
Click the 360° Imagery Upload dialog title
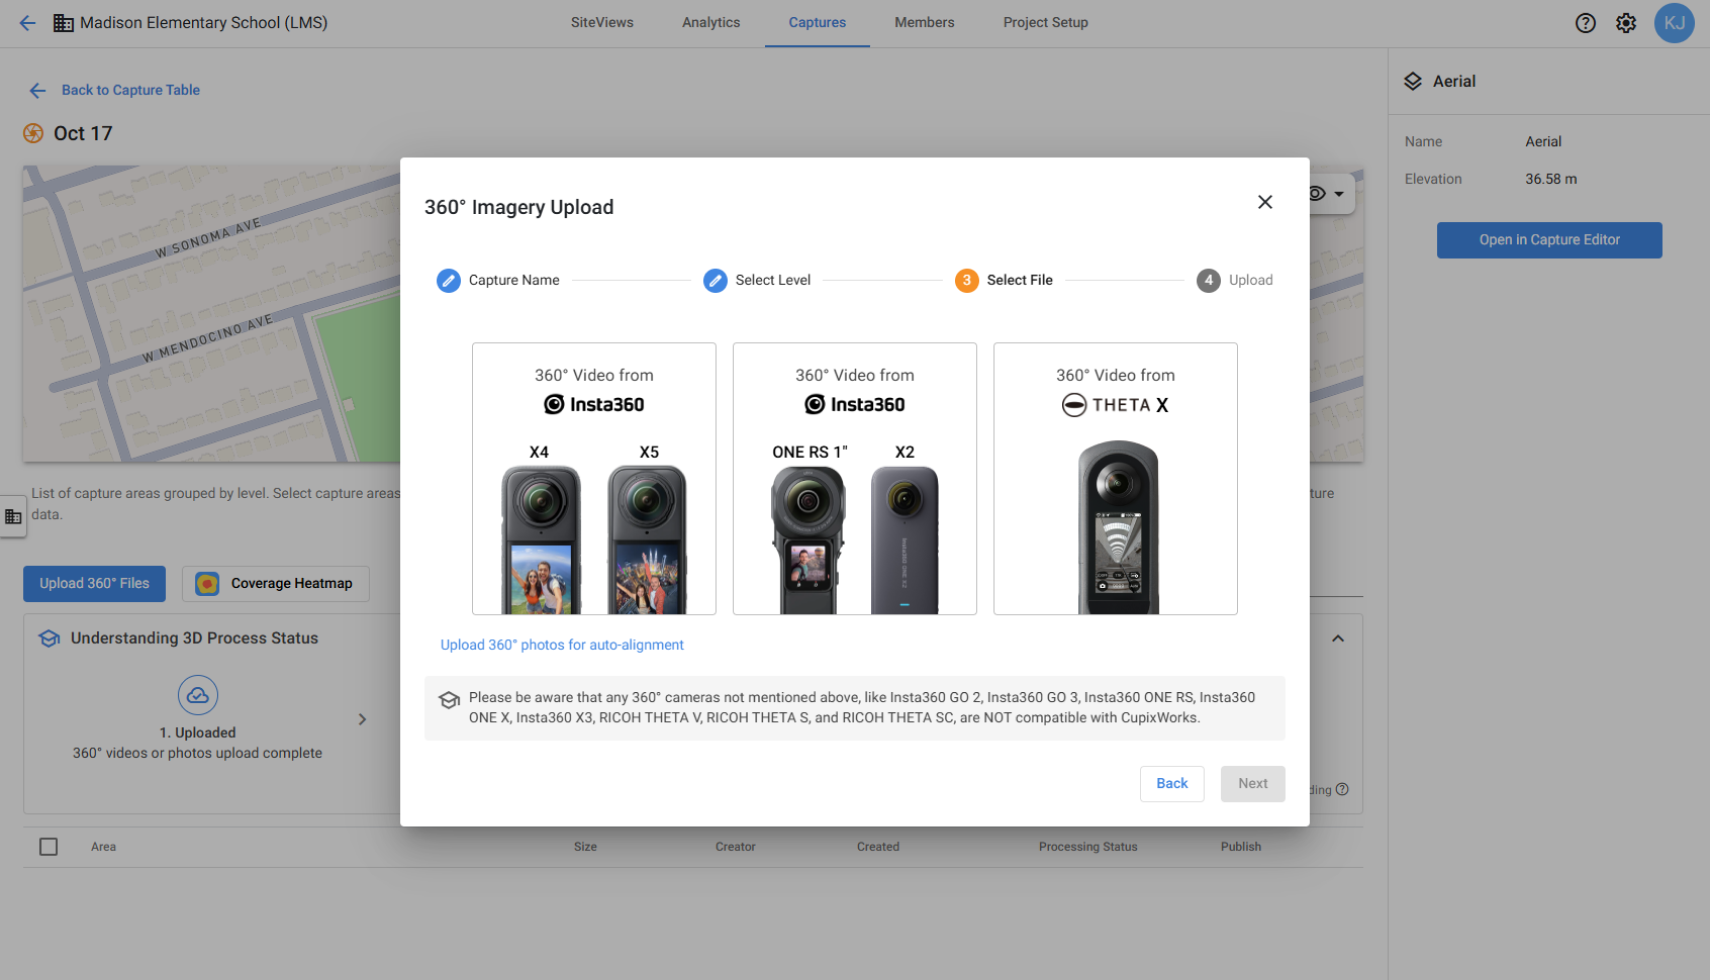519,207
